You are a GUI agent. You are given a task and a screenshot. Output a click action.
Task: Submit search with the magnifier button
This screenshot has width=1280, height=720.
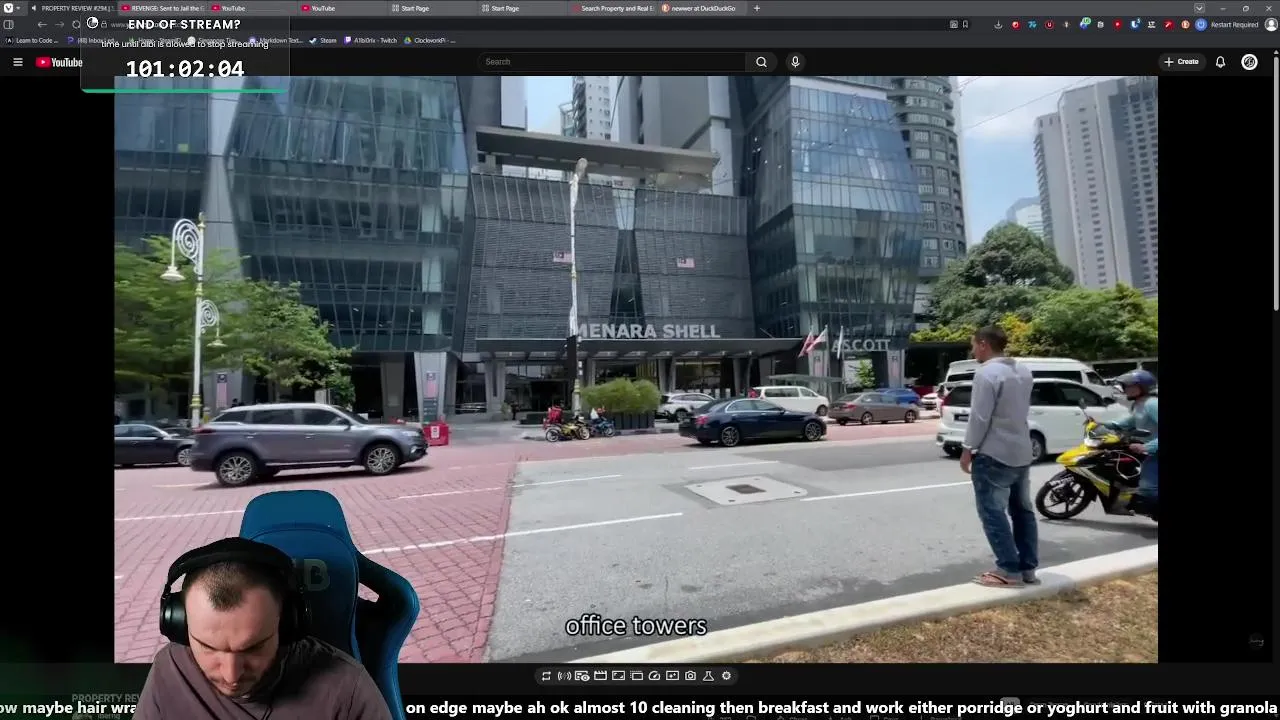click(x=761, y=62)
